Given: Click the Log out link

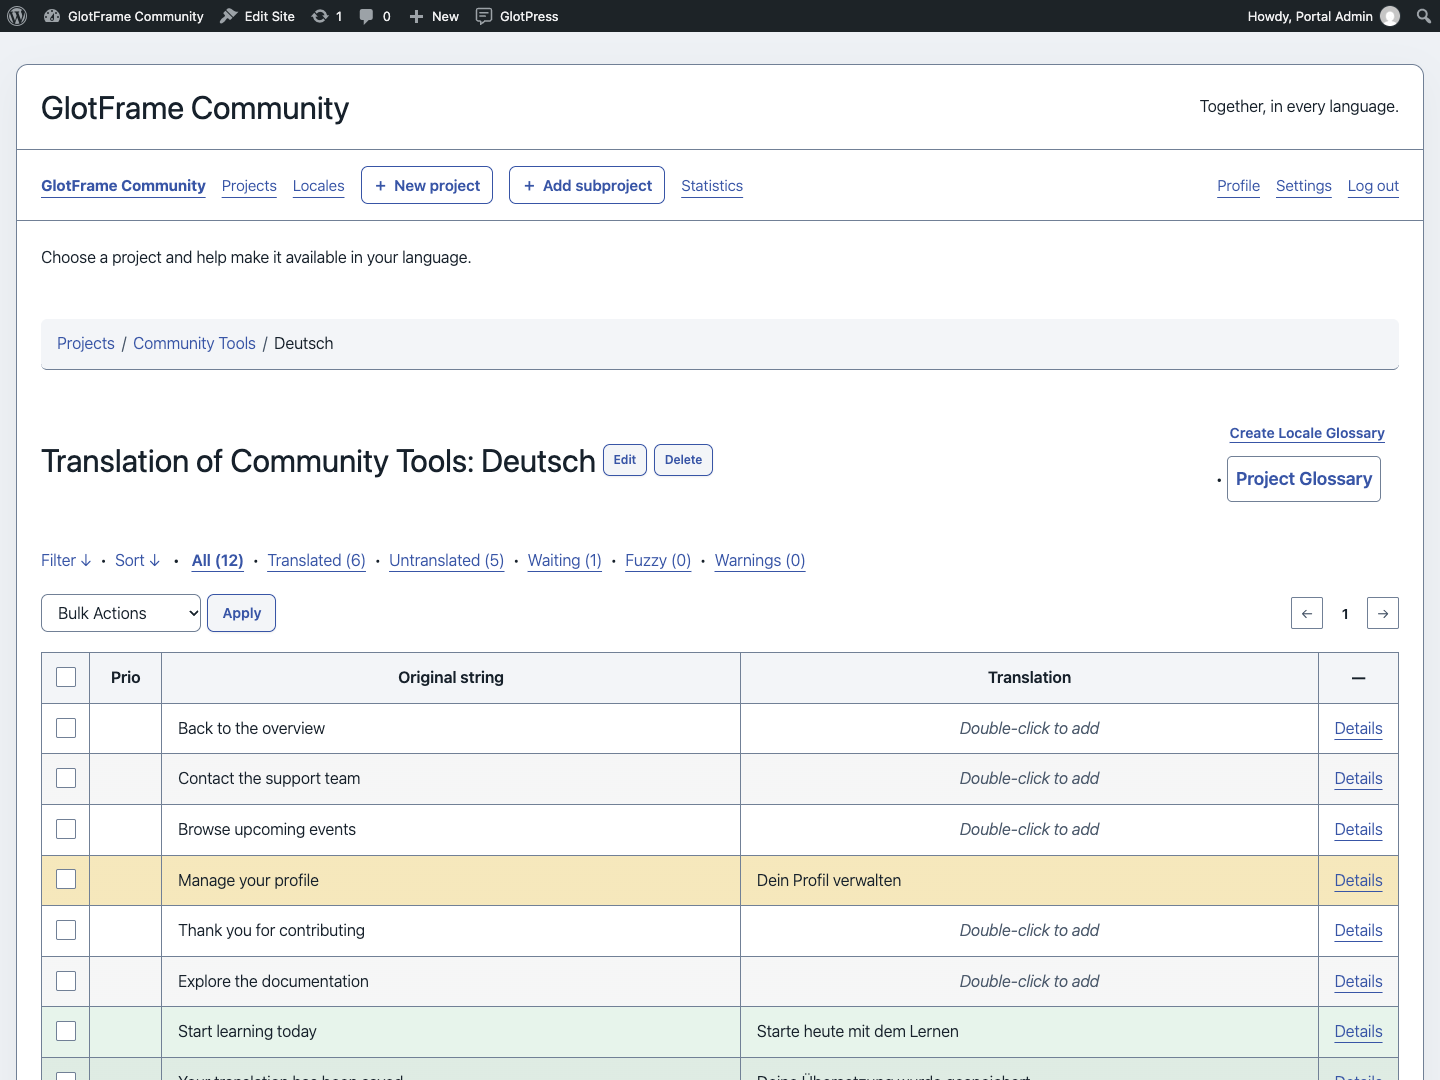Looking at the screenshot, I should tap(1373, 186).
